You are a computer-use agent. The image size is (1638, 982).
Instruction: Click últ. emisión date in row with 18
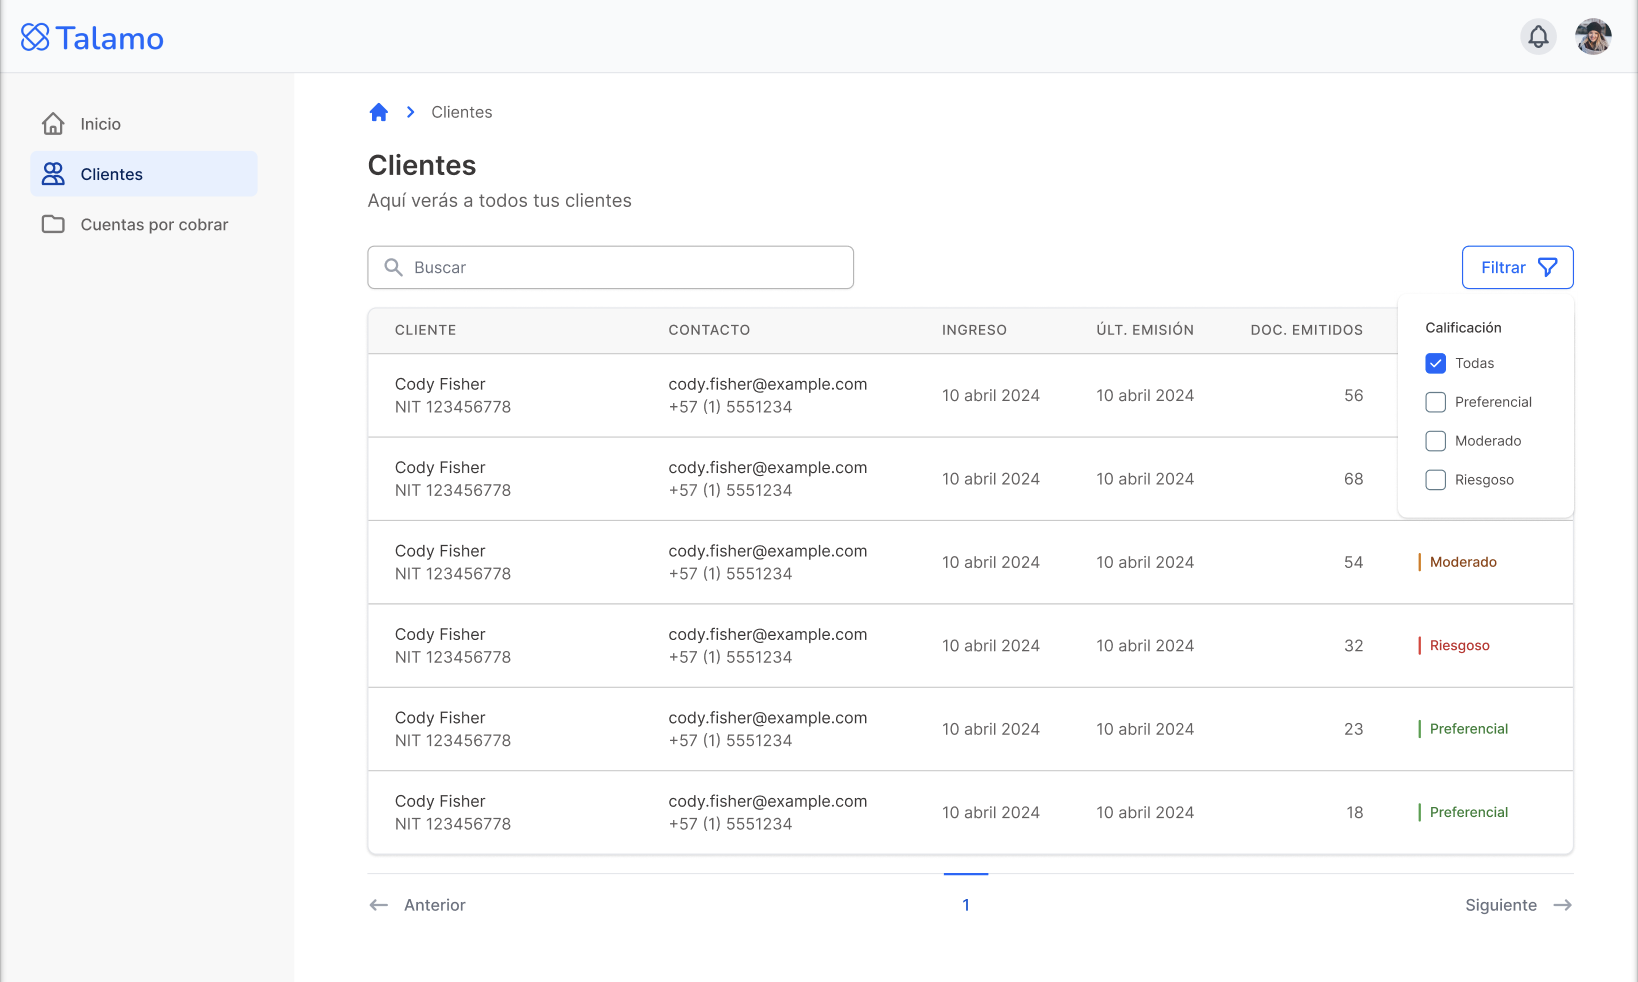(1145, 812)
